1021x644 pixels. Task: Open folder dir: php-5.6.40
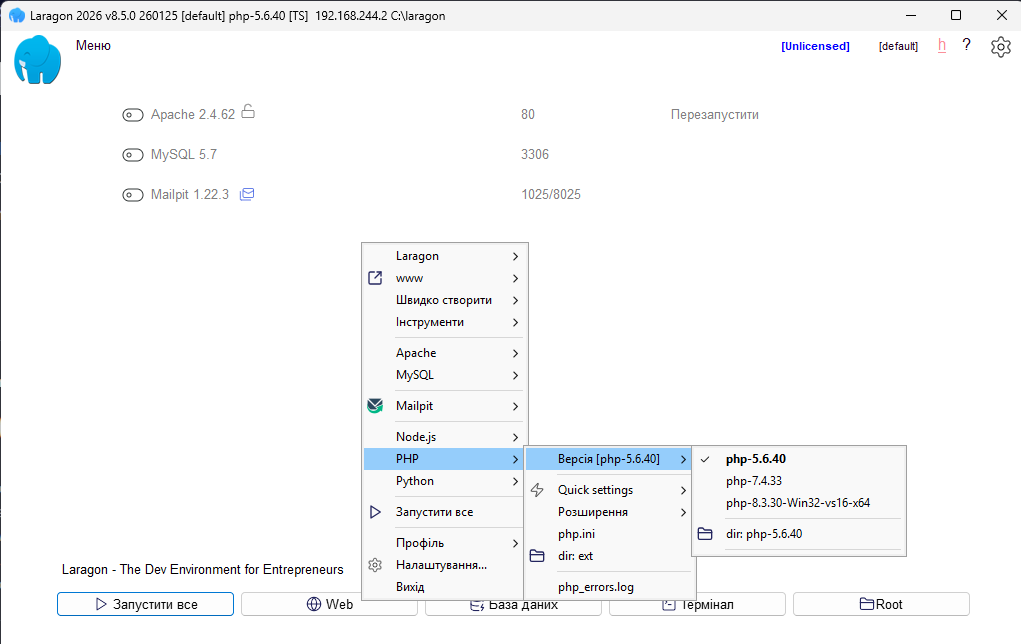pos(763,534)
